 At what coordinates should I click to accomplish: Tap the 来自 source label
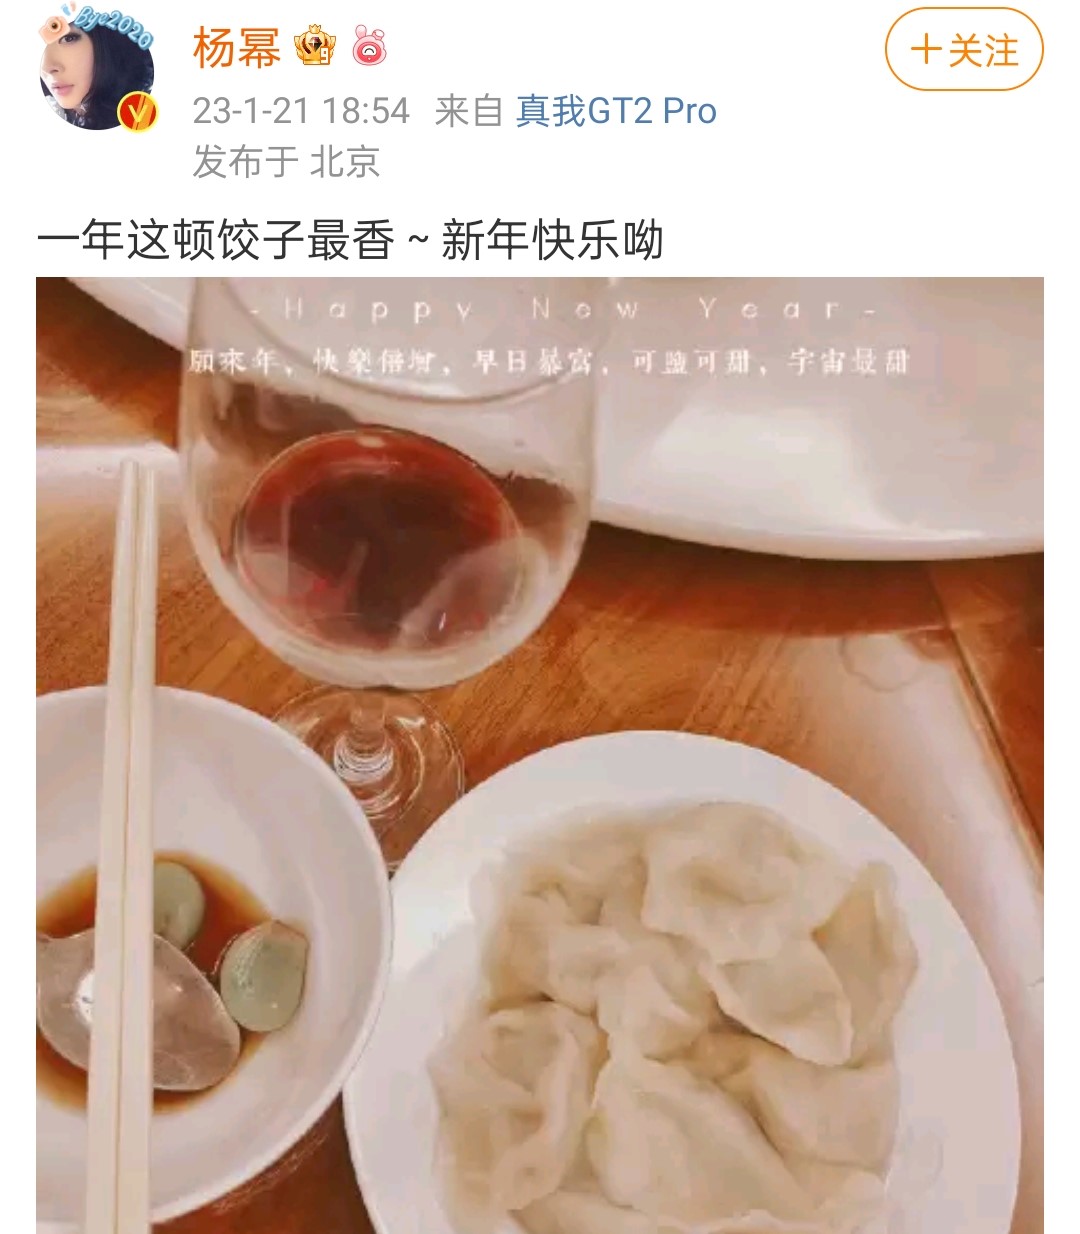(468, 110)
